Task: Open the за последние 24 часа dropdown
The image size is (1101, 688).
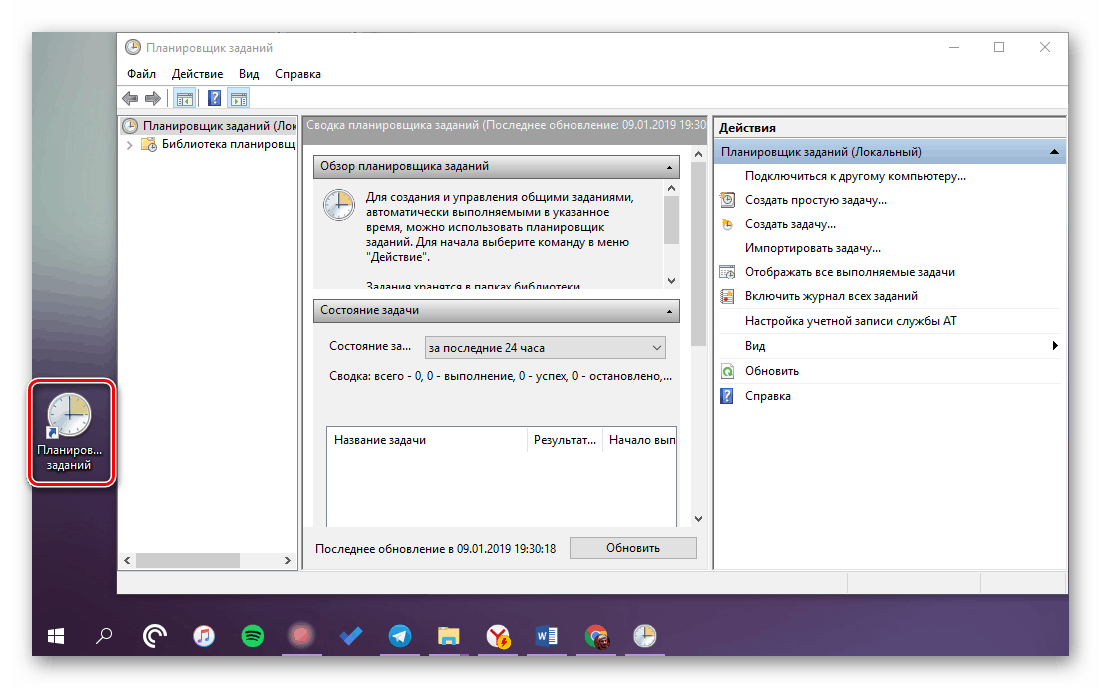Action: tap(545, 348)
